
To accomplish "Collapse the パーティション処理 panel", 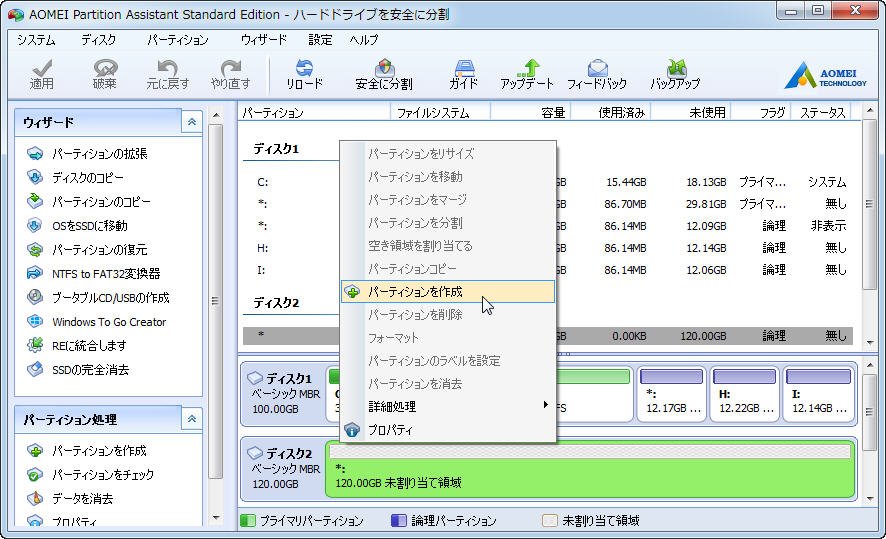I will (x=192, y=419).
